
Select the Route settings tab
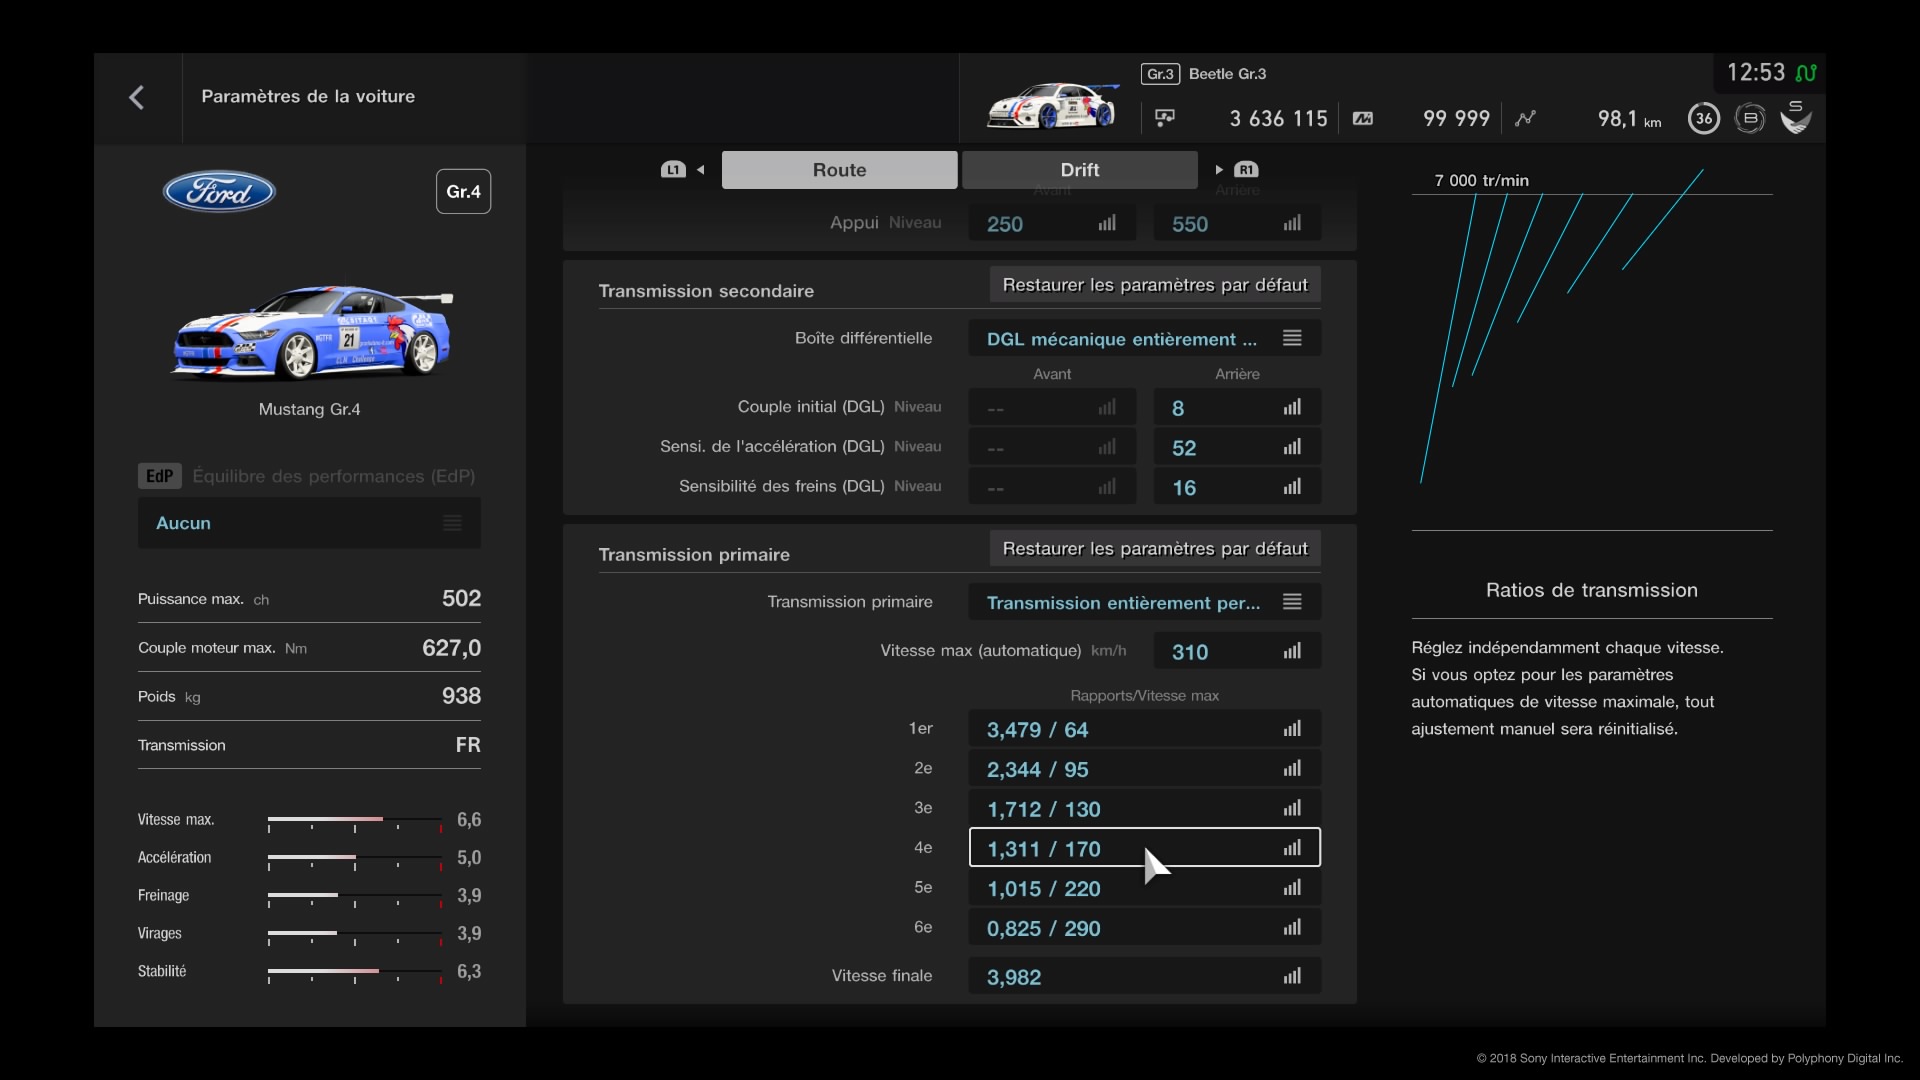tap(839, 170)
